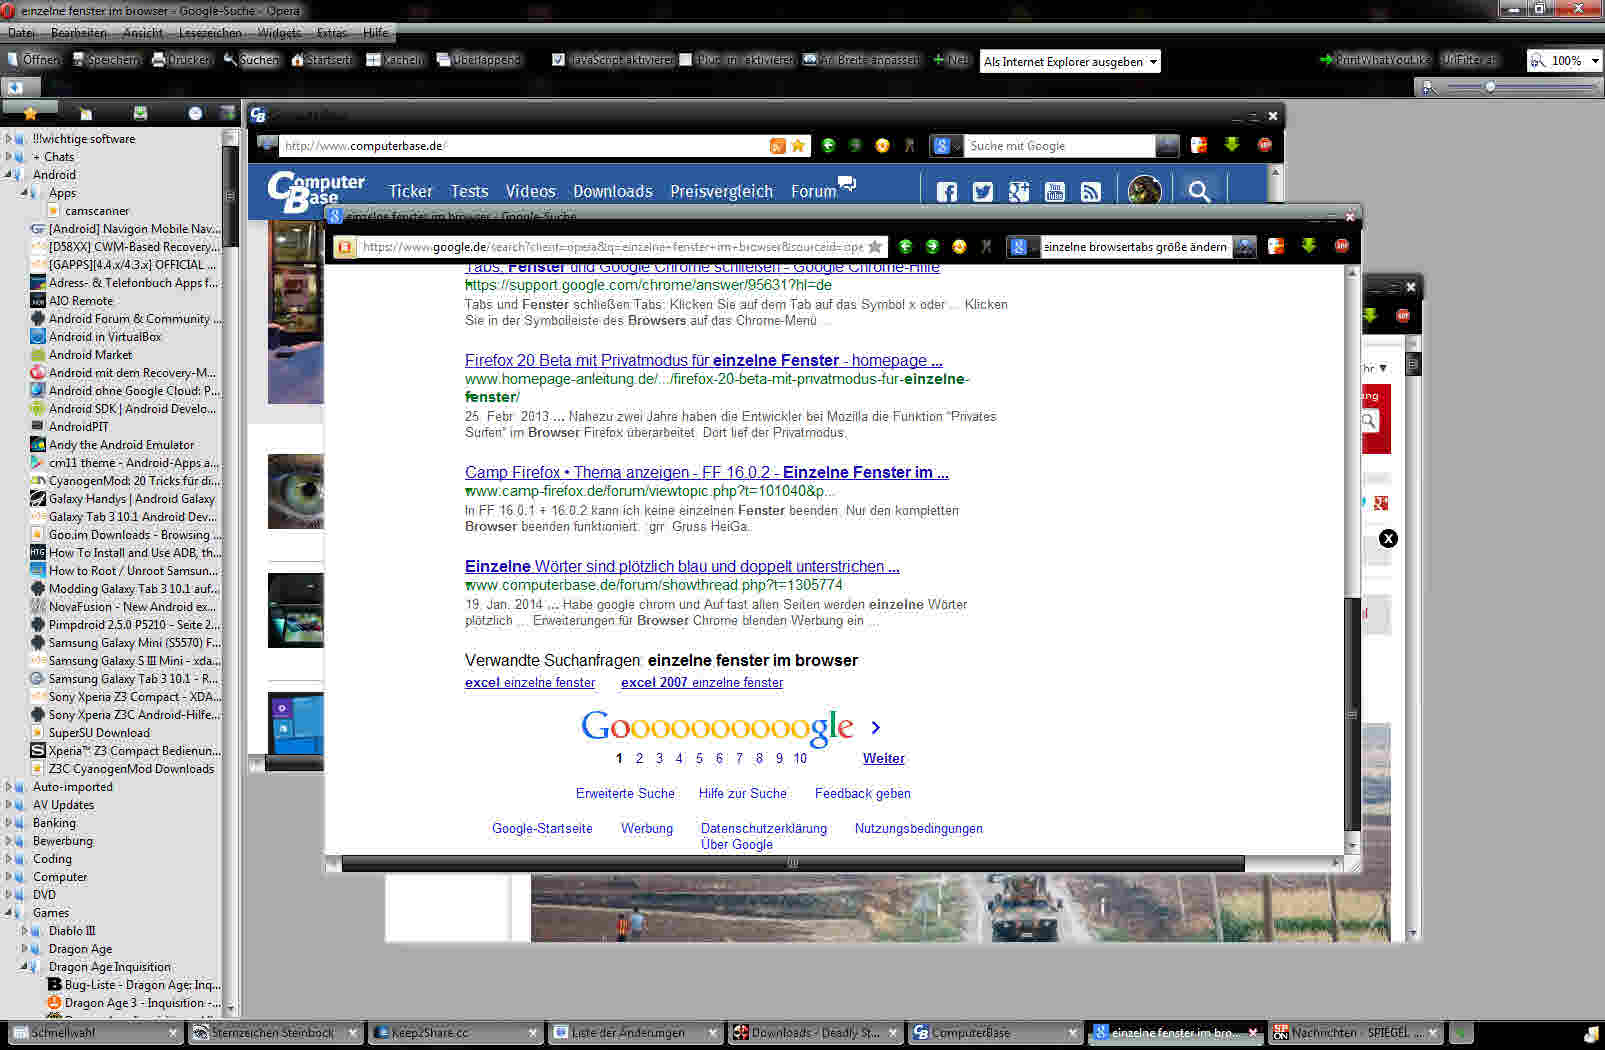This screenshot has height=1050, width=1605.
Task: Open the Camp Firefox Thema anzeigen result
Action: point(707,472)
